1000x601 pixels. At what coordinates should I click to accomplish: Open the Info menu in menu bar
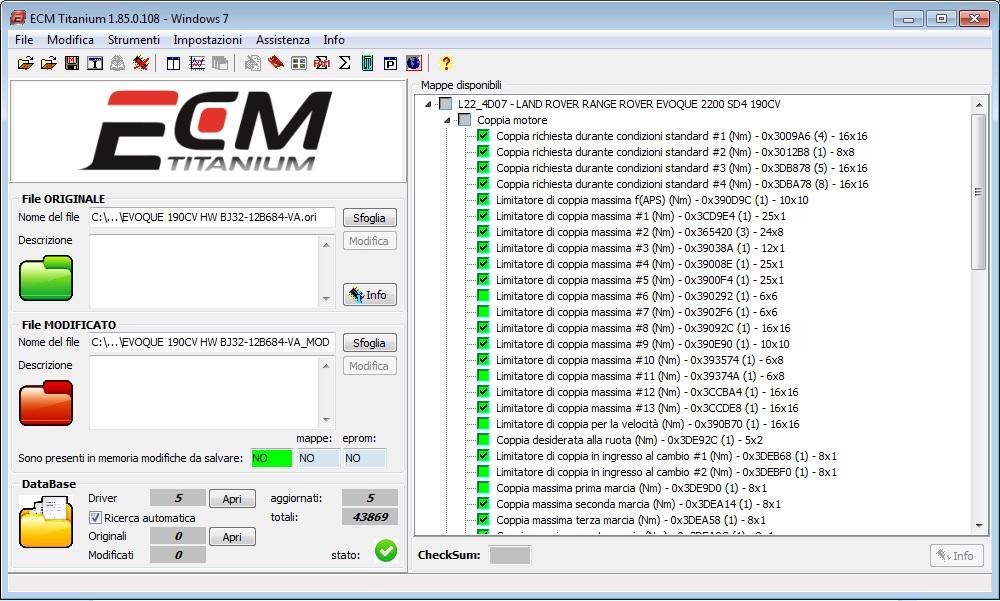tap(334, 40)
